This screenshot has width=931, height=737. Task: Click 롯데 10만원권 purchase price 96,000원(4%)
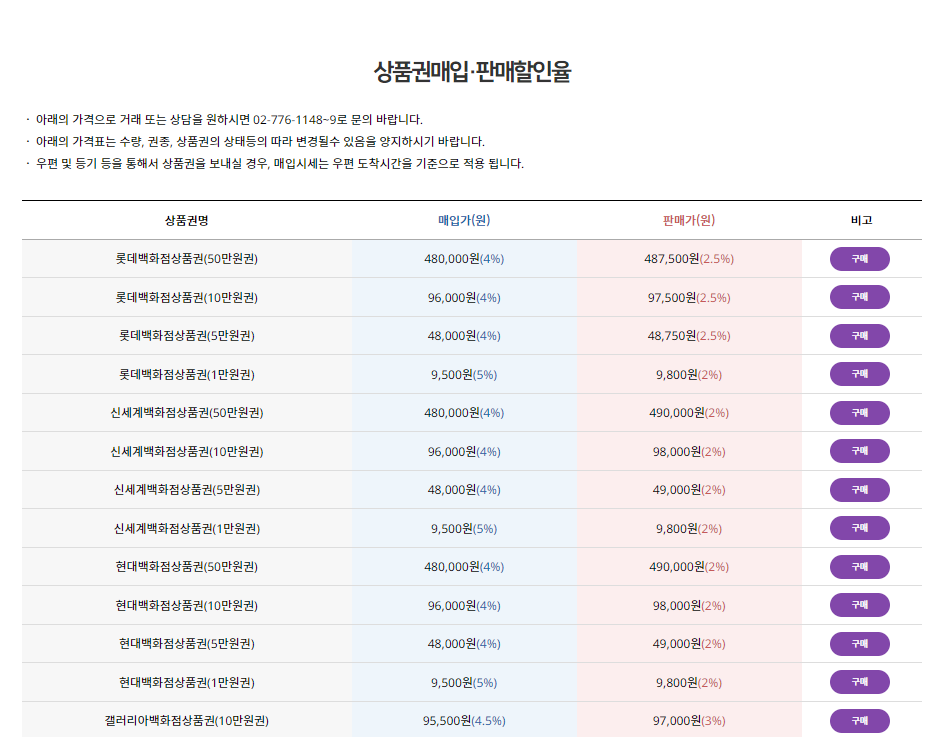coord(464,298)
